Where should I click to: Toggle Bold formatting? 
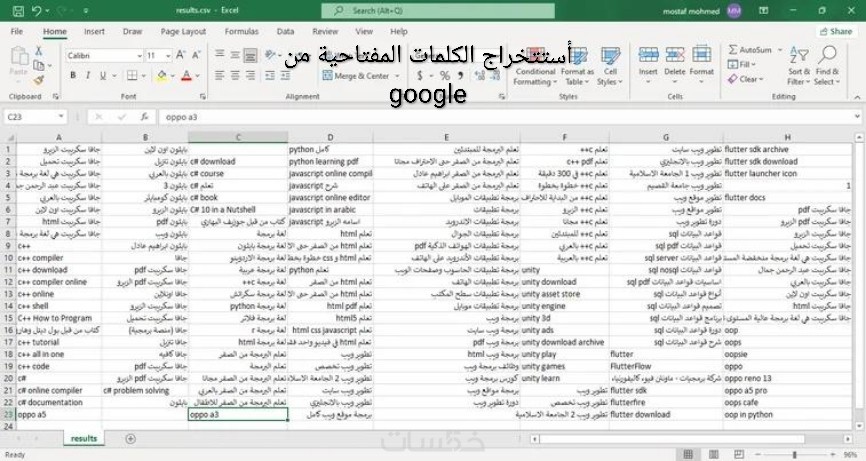coord(73,75)
